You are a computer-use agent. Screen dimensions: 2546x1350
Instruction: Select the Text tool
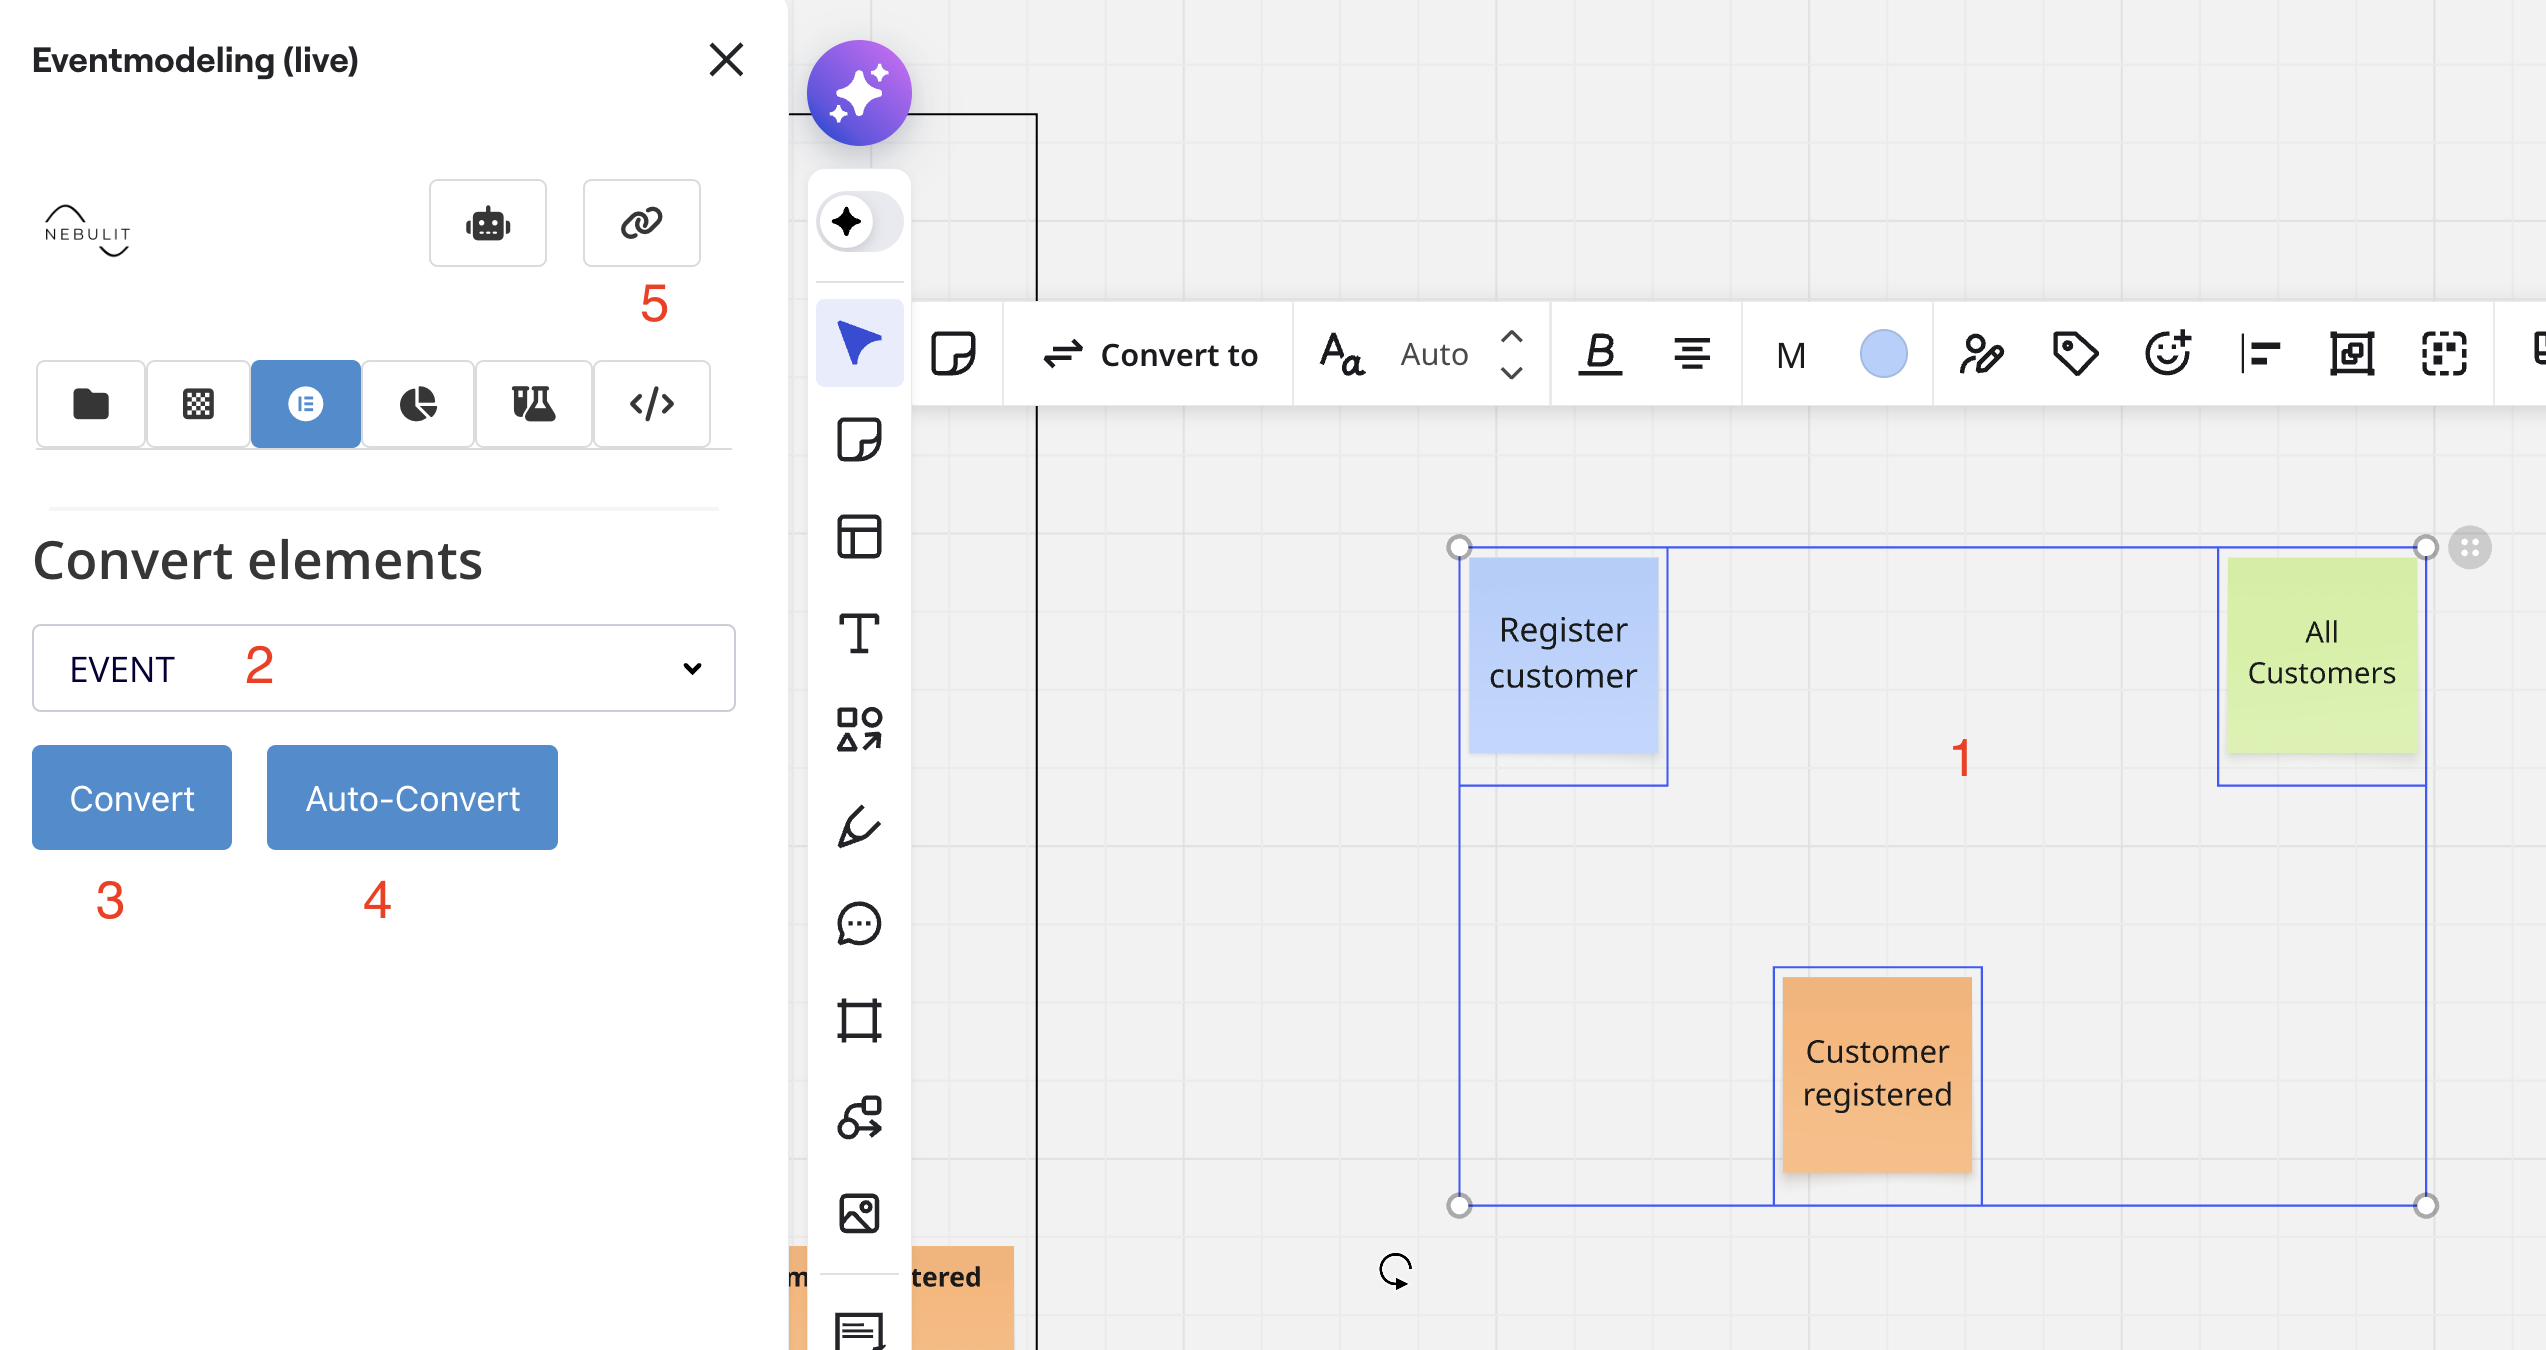click(859, 634)
